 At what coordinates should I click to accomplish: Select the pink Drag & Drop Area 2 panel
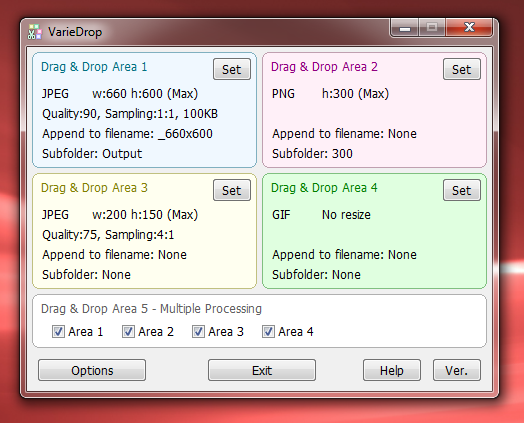coord(374,110)
